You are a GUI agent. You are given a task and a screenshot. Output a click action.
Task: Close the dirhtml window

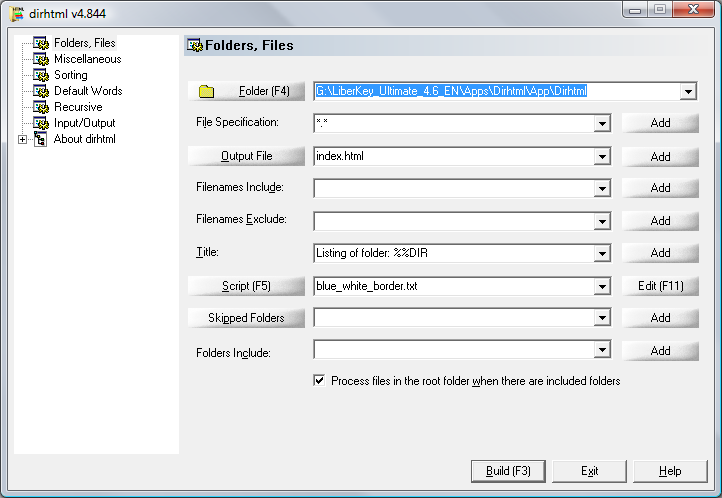[x=693, y=9]
